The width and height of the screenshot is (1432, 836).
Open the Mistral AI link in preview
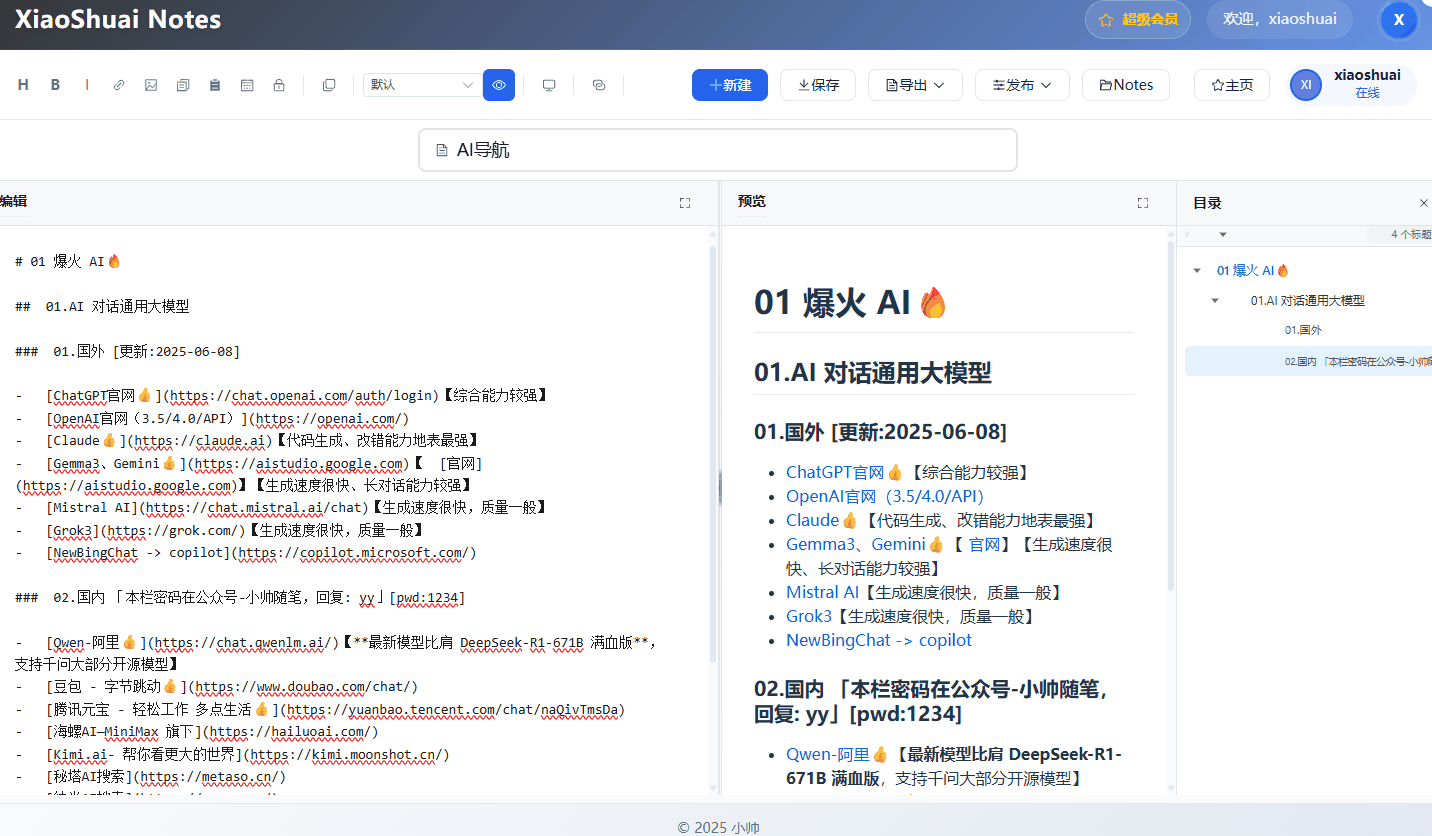[822, 592]
